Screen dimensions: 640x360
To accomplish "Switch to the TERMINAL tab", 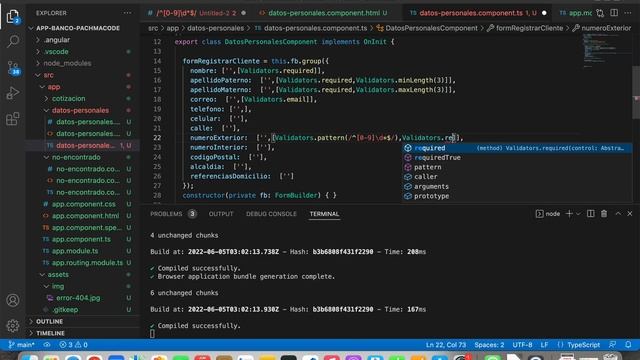I will [324, 214].
